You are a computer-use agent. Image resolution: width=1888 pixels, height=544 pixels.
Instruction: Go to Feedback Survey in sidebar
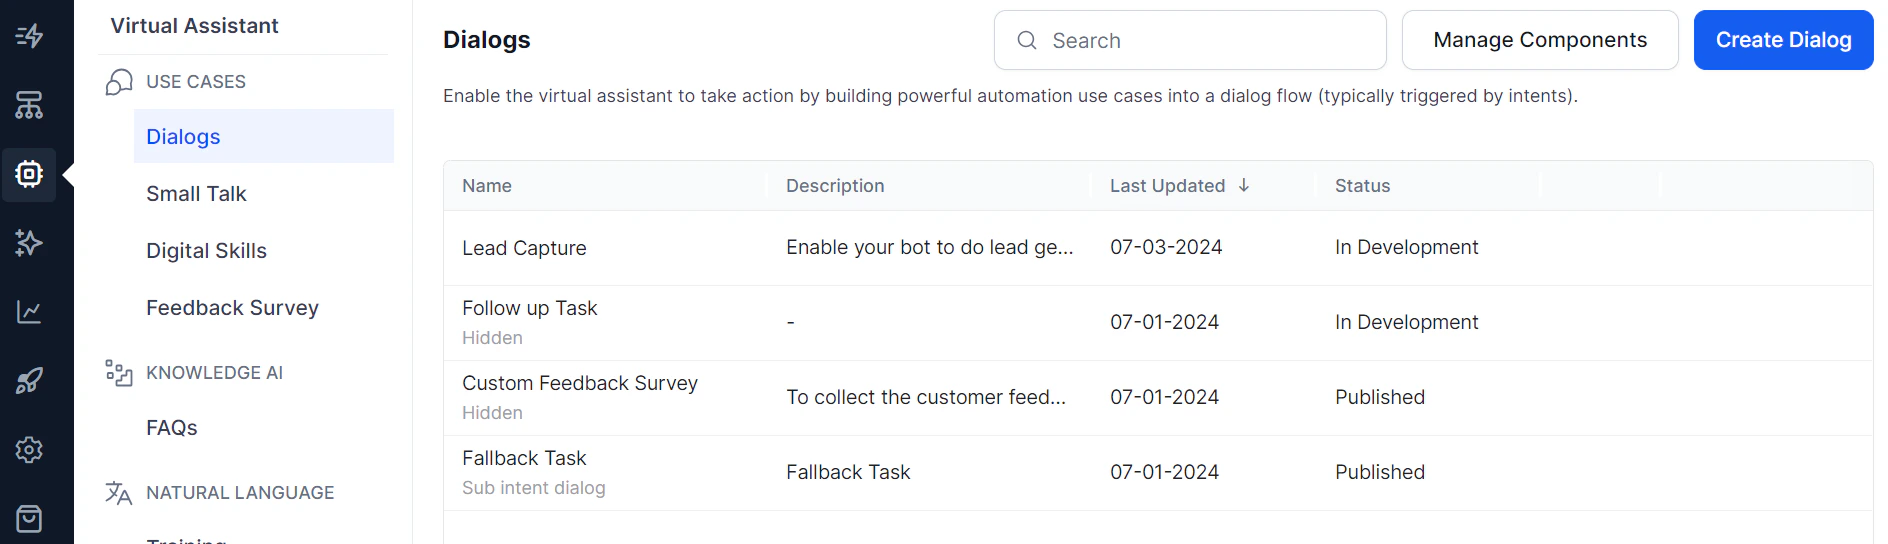(232, 308)
